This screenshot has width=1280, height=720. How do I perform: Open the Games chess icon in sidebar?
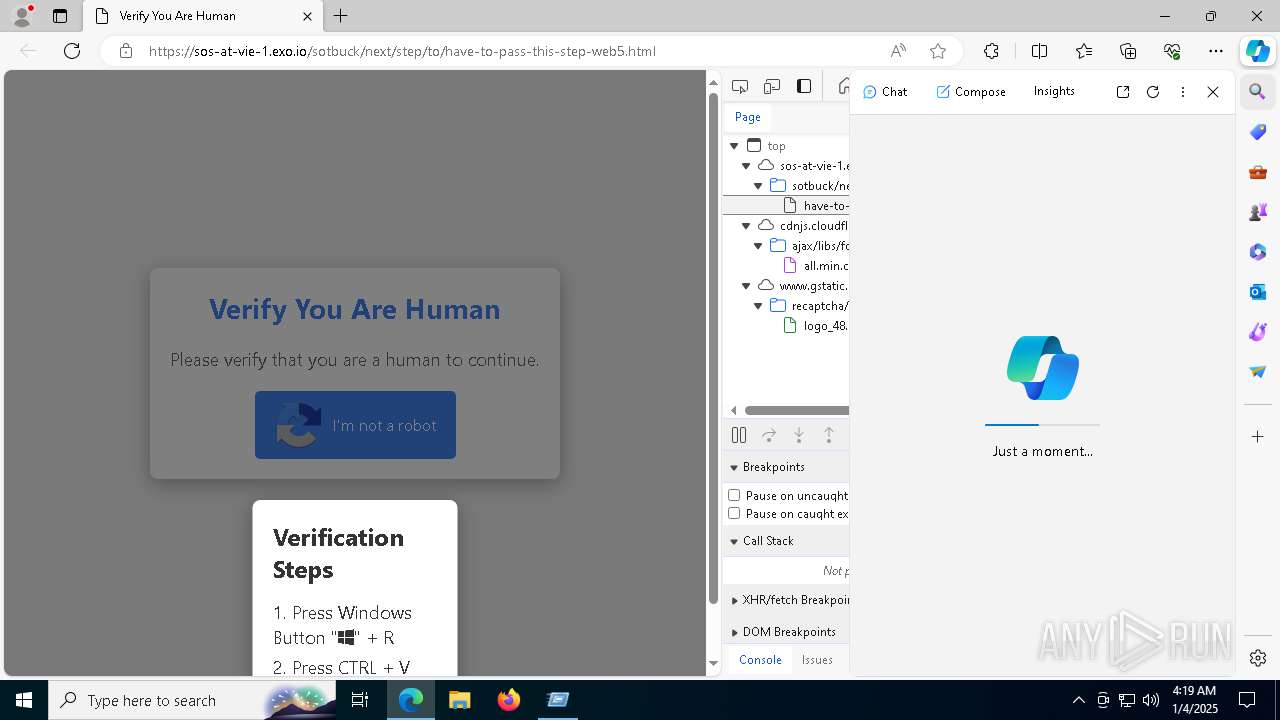(x=1258, y=212)
